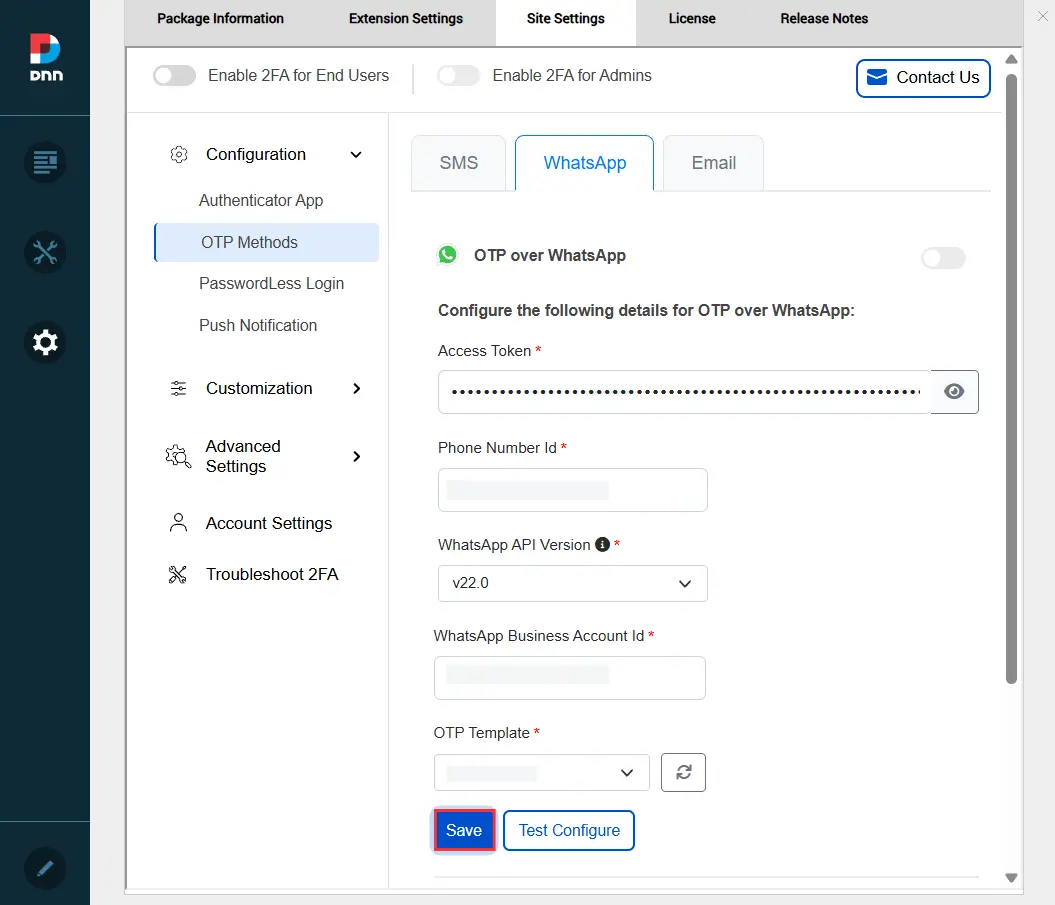1055x905 pixels.
Task: Open the OTP Template dropdown
Action: (x=542, y=772)
